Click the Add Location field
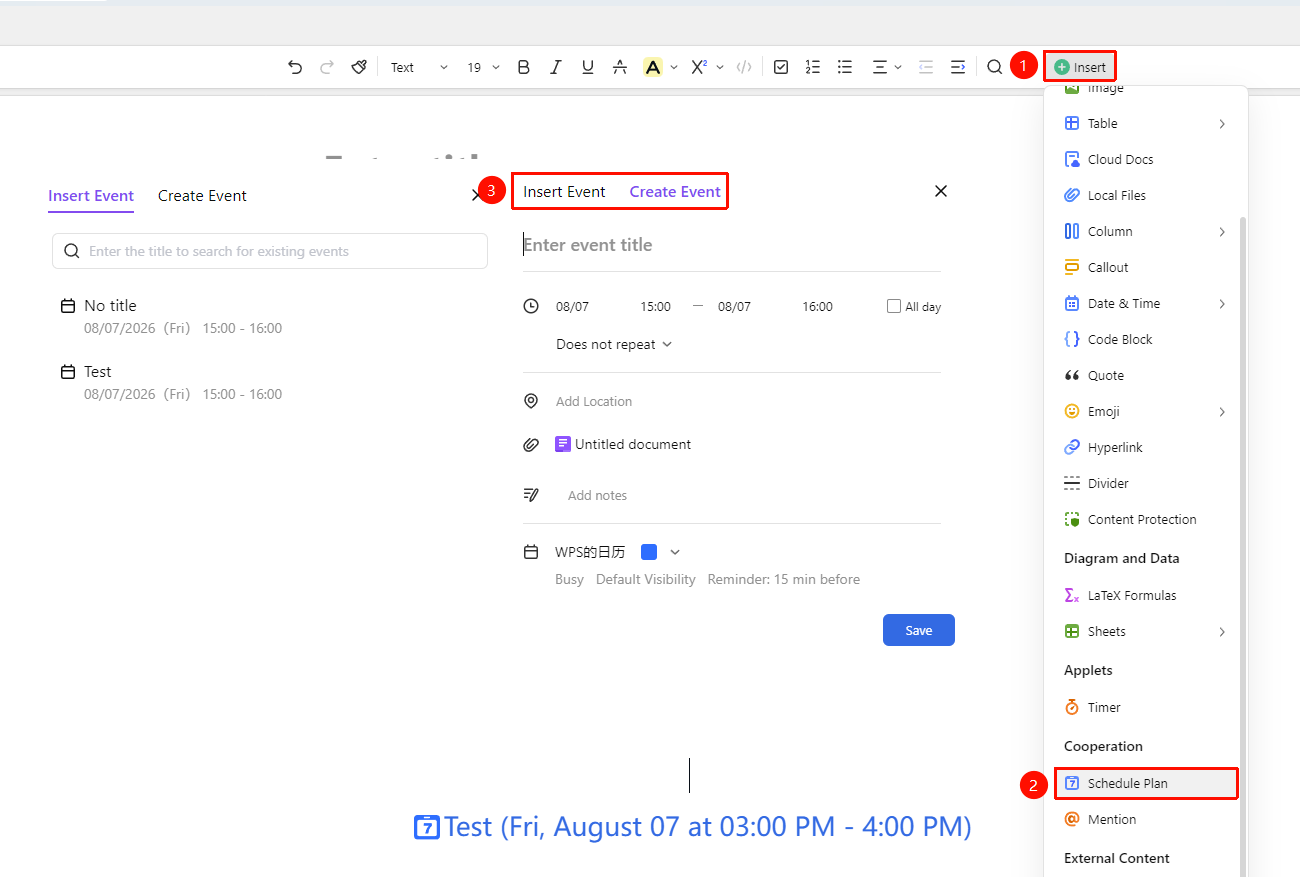 (x=594, y=401)
